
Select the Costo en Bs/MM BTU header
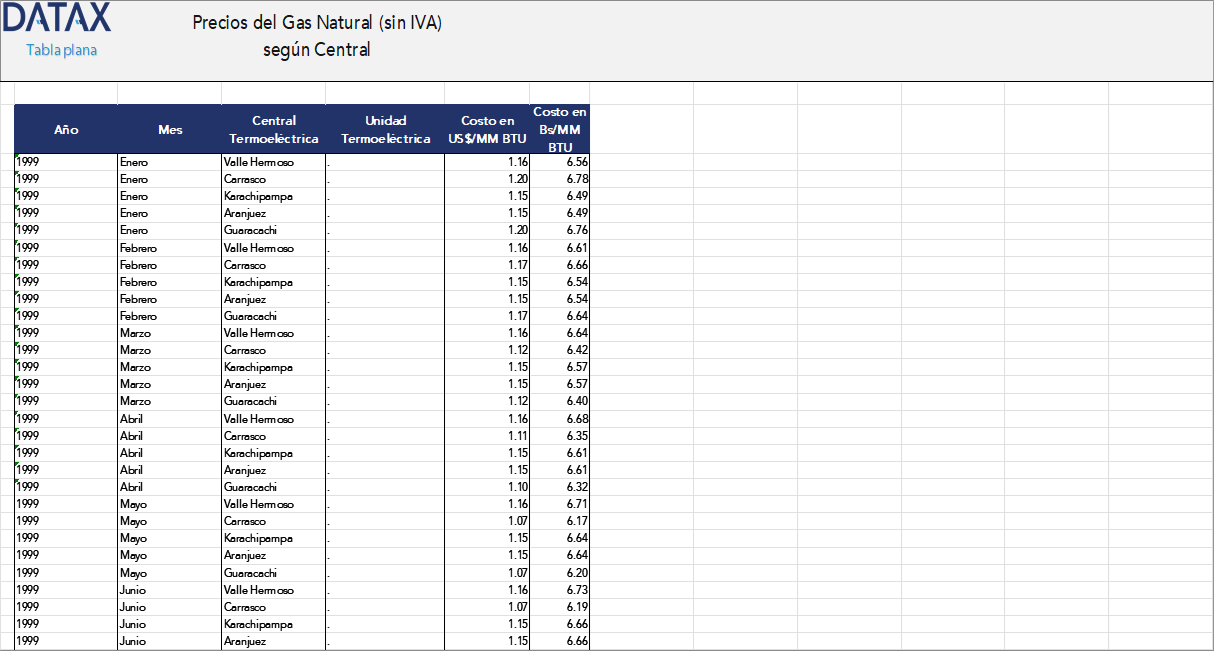(x=560, y=129)
